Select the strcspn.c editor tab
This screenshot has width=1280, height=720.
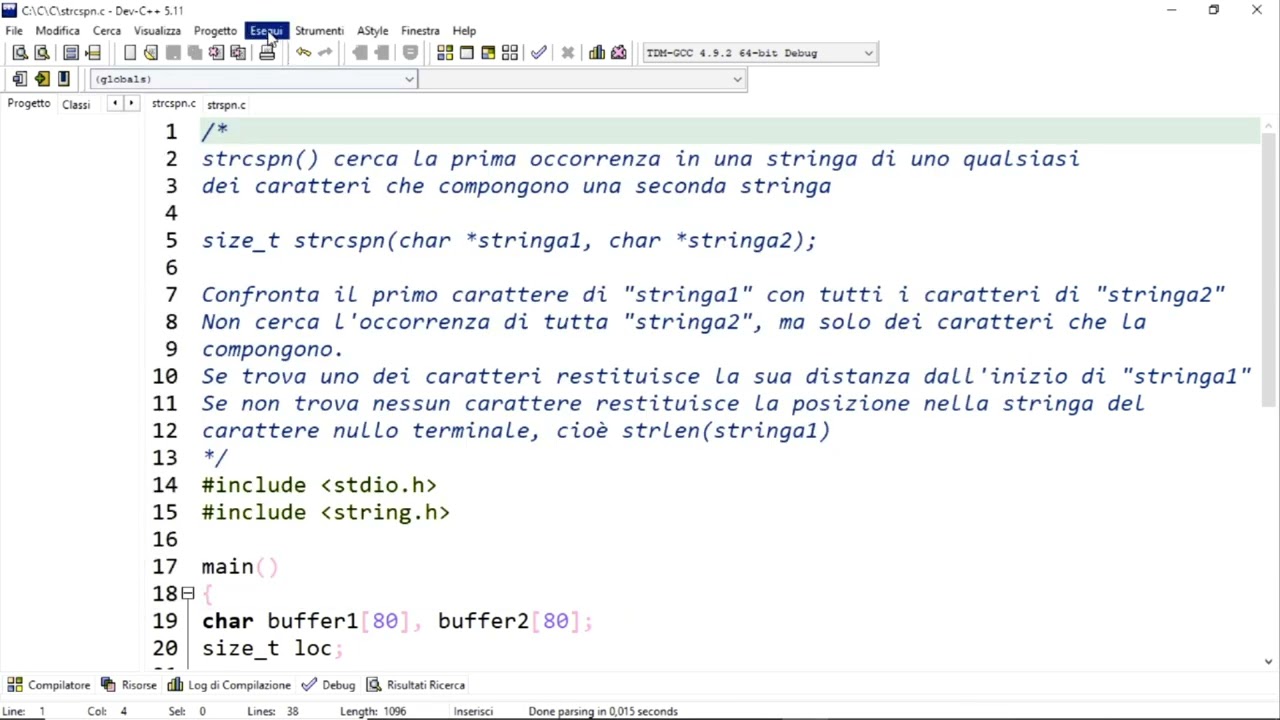pos(174,104)
